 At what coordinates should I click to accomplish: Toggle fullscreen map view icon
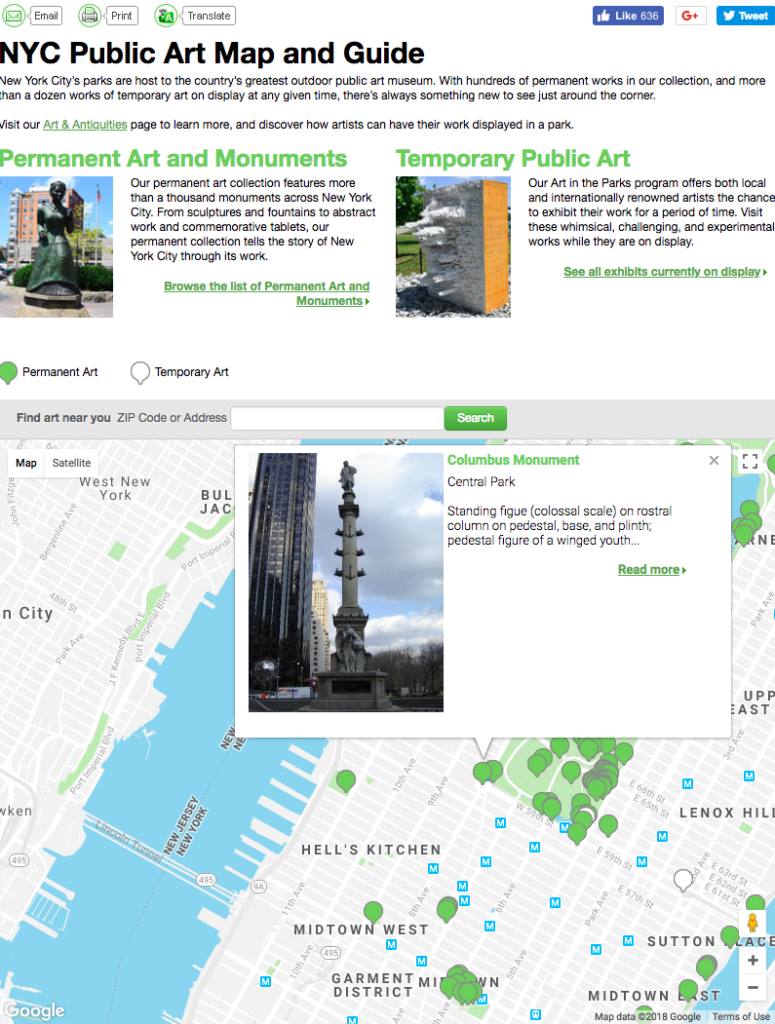click(750, 462)
